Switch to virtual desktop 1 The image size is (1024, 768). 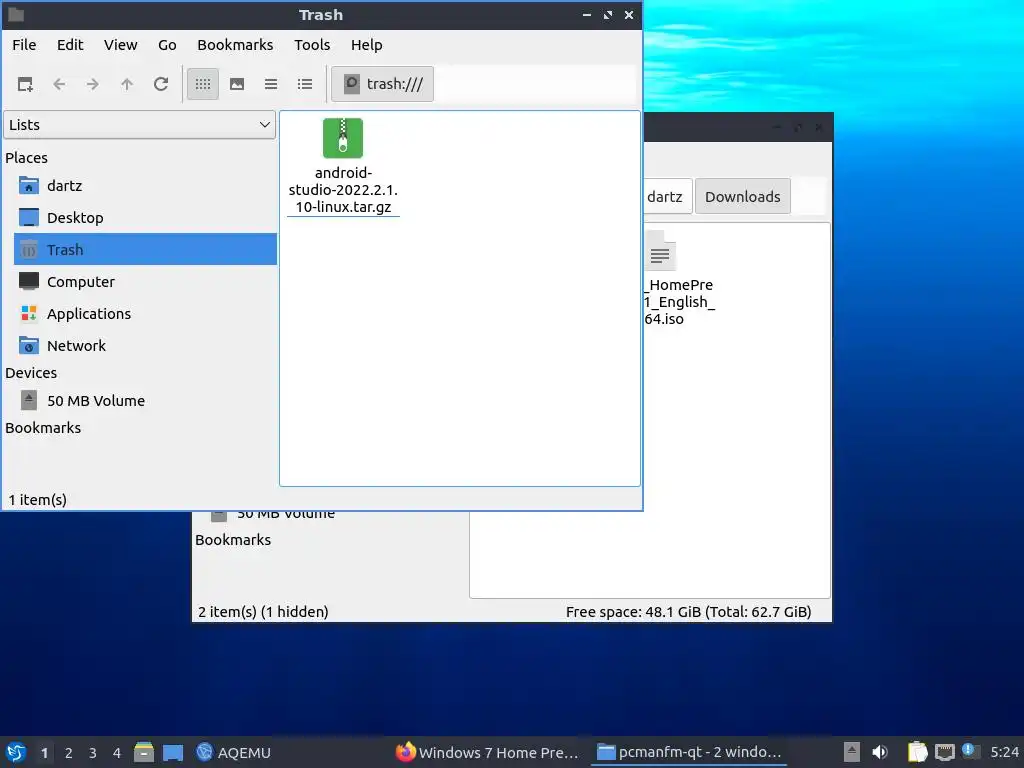44,753
